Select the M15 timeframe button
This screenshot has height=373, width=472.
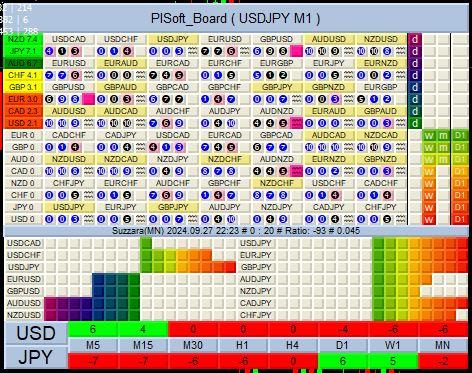click(x=143, y=345)
